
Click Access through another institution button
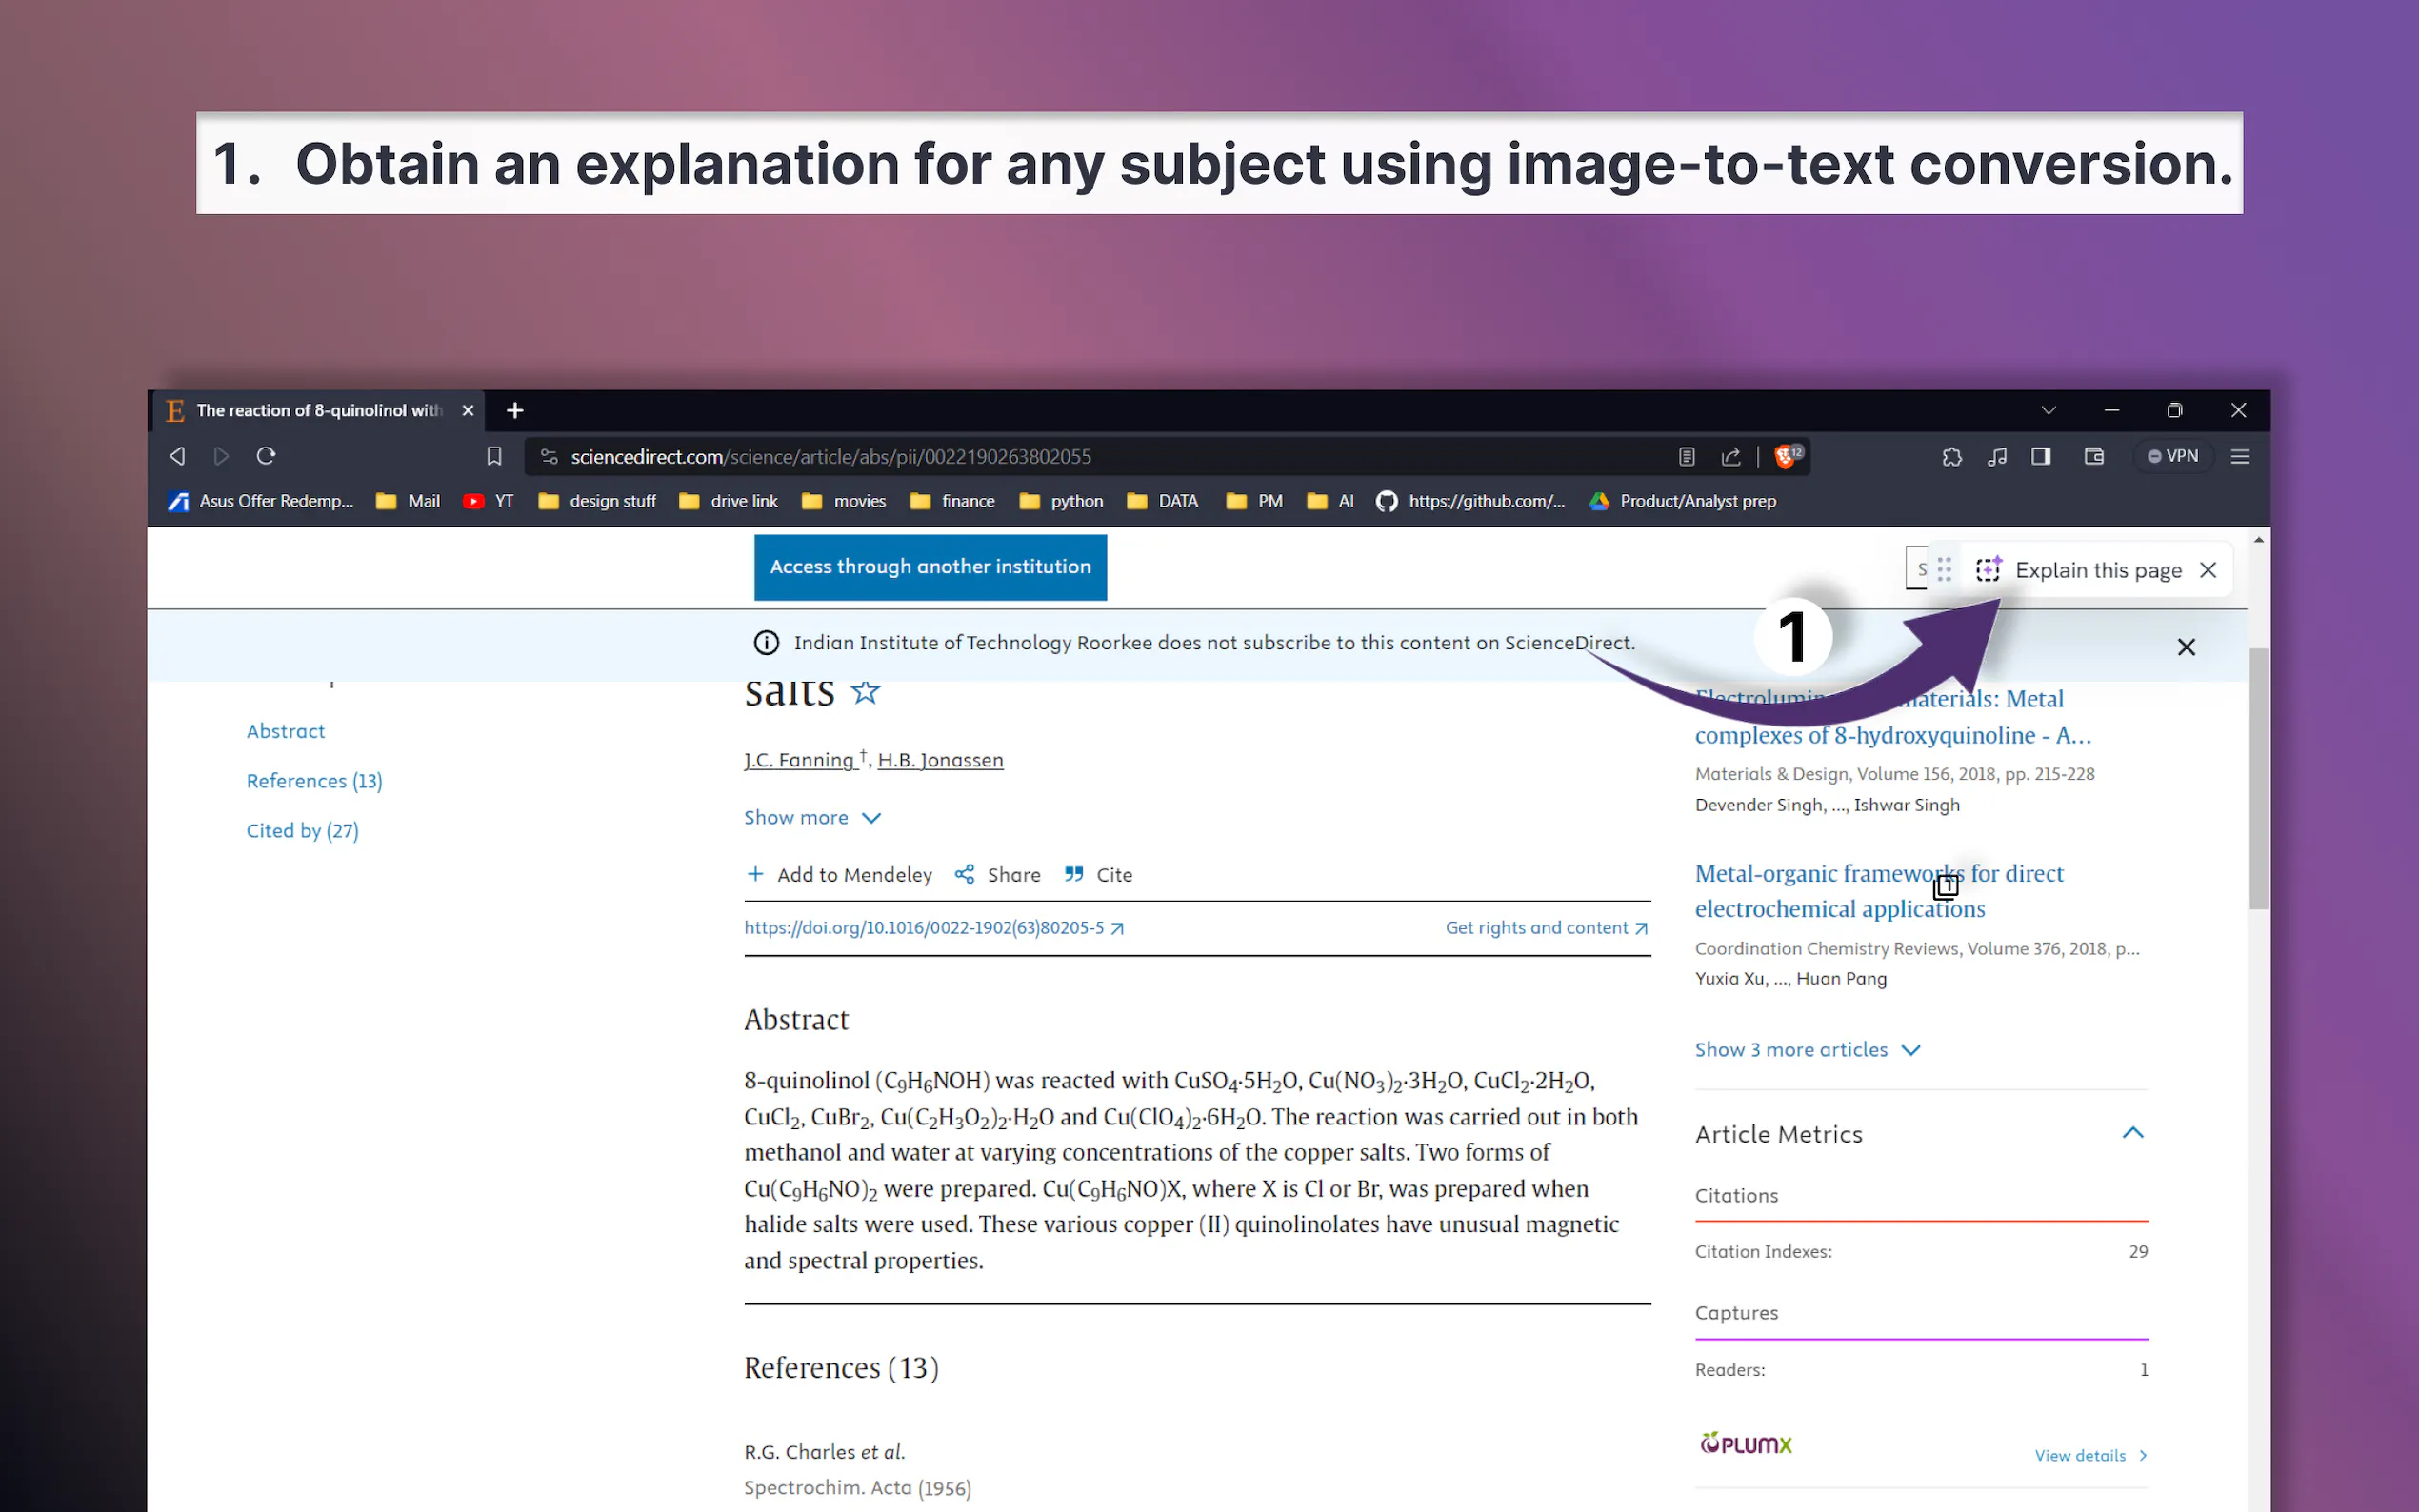pyautogui.click(x=930, y=567)
